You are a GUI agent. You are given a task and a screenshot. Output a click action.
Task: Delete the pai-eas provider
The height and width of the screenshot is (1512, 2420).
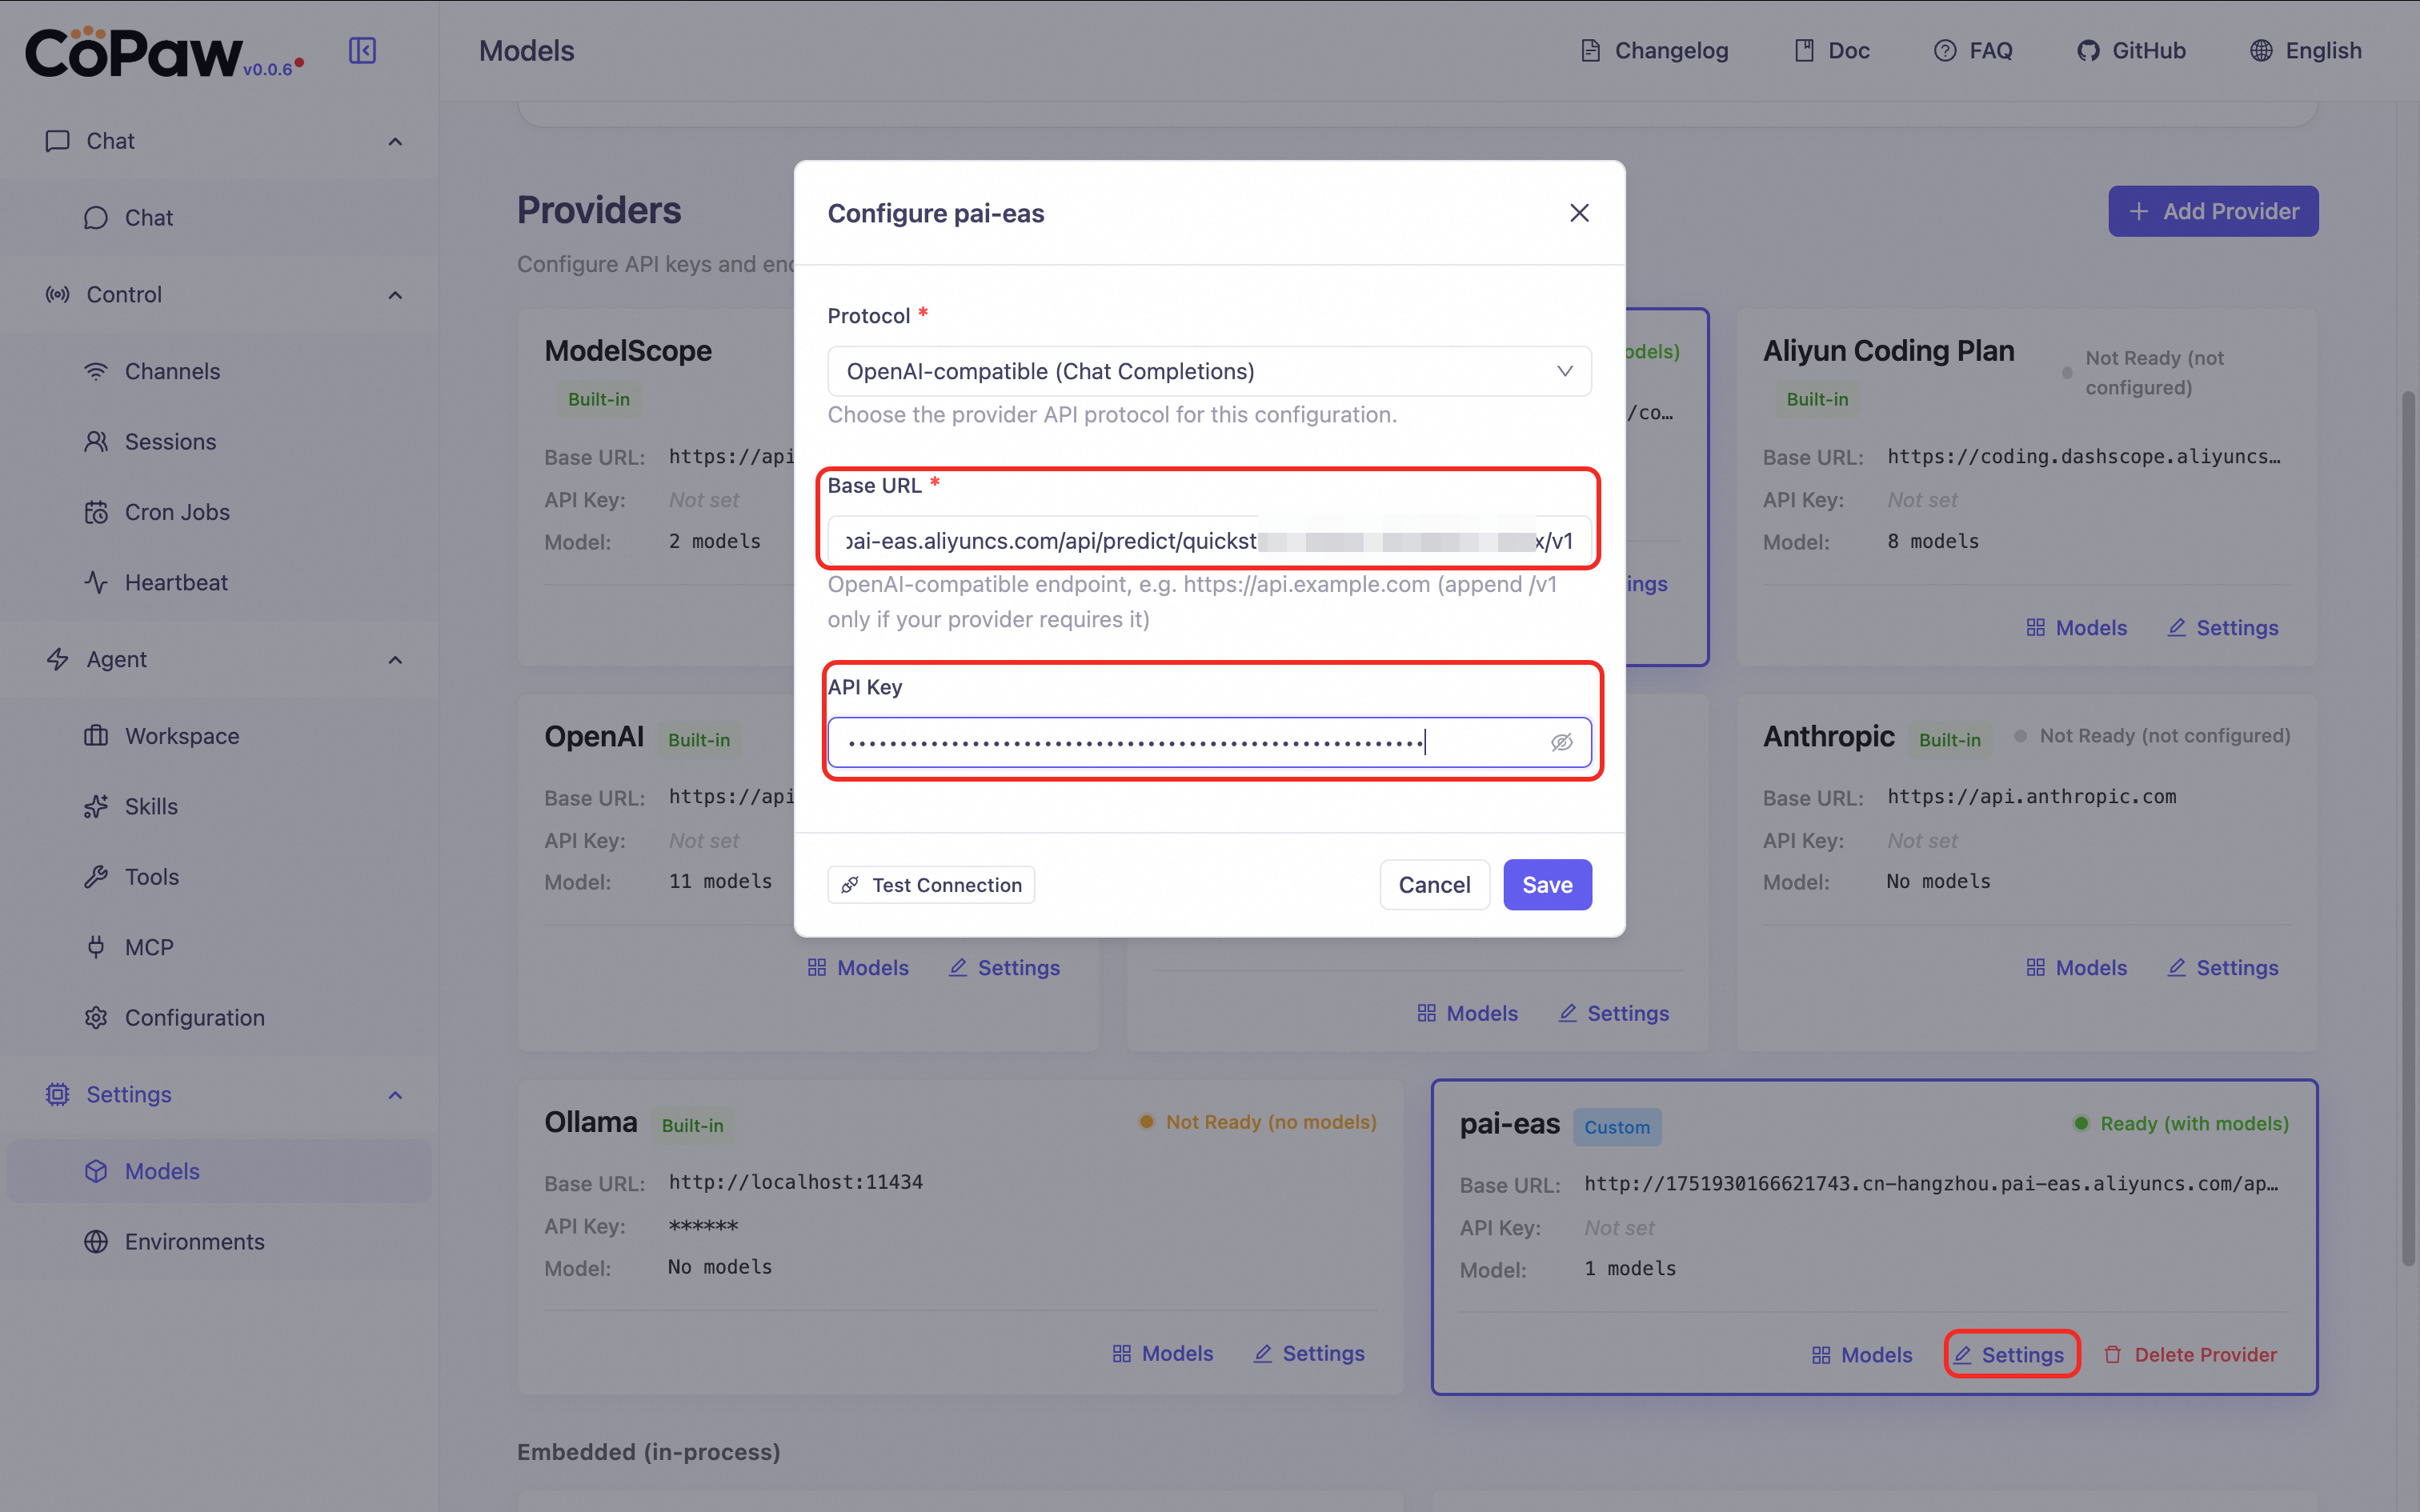point(2190,1354)
